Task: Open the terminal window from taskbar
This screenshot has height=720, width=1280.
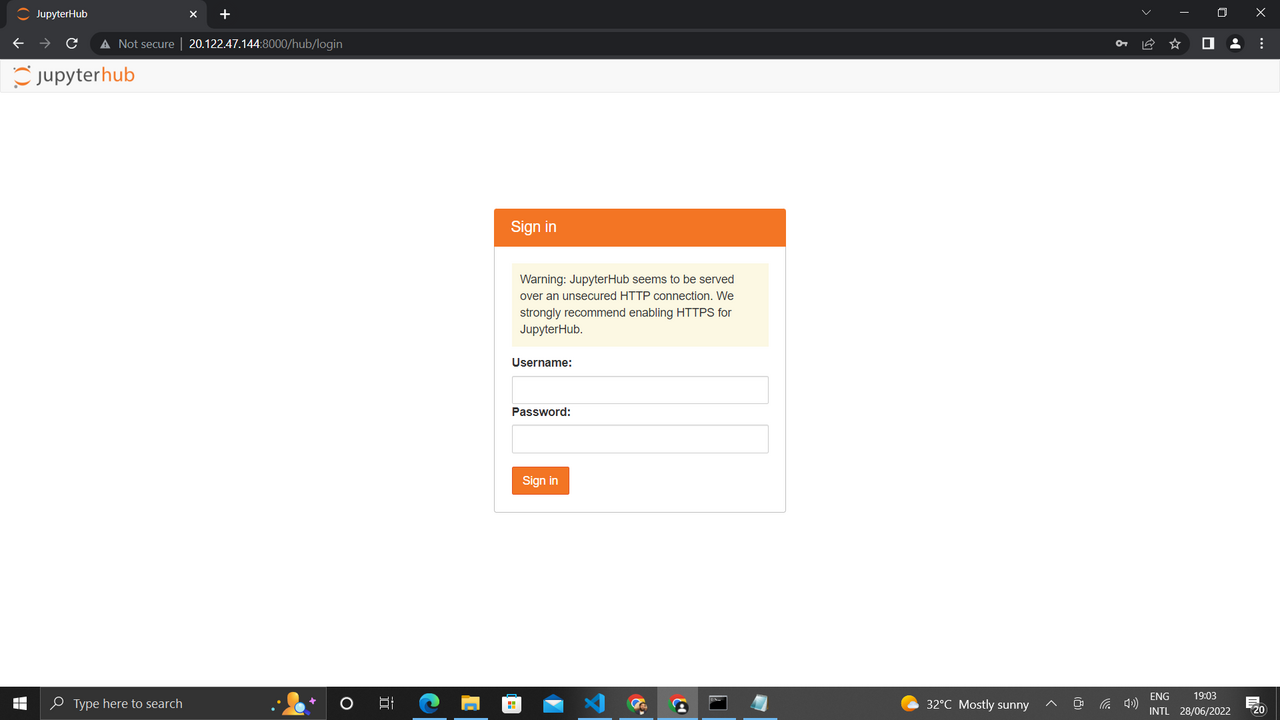Action: point(718,704)
